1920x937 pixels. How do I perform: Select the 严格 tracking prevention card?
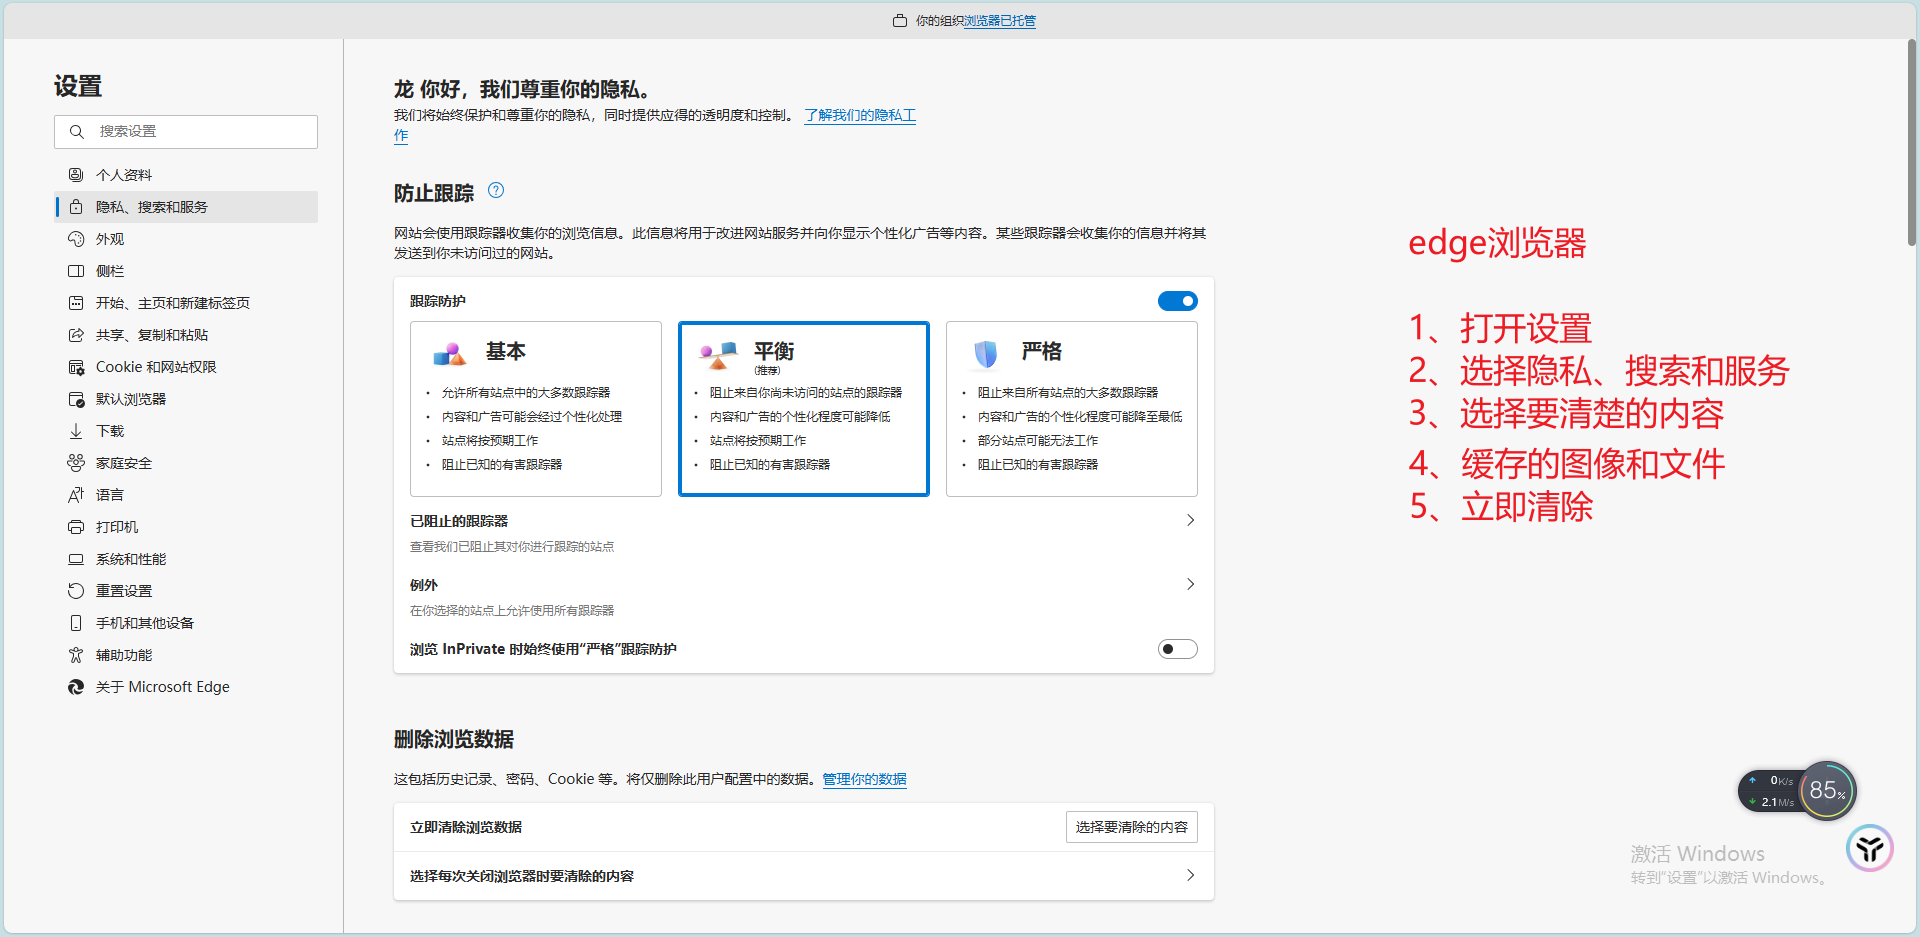click(x=1072, y=409)
